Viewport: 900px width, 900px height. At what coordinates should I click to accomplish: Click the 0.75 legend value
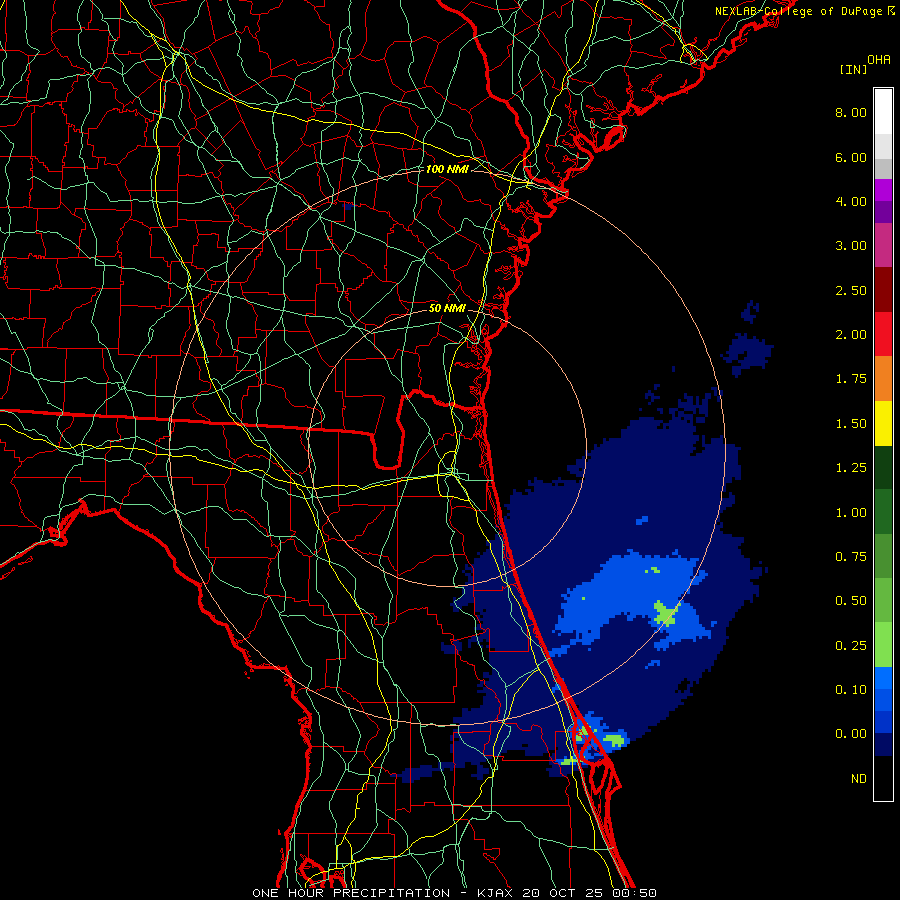coord(851,557)
